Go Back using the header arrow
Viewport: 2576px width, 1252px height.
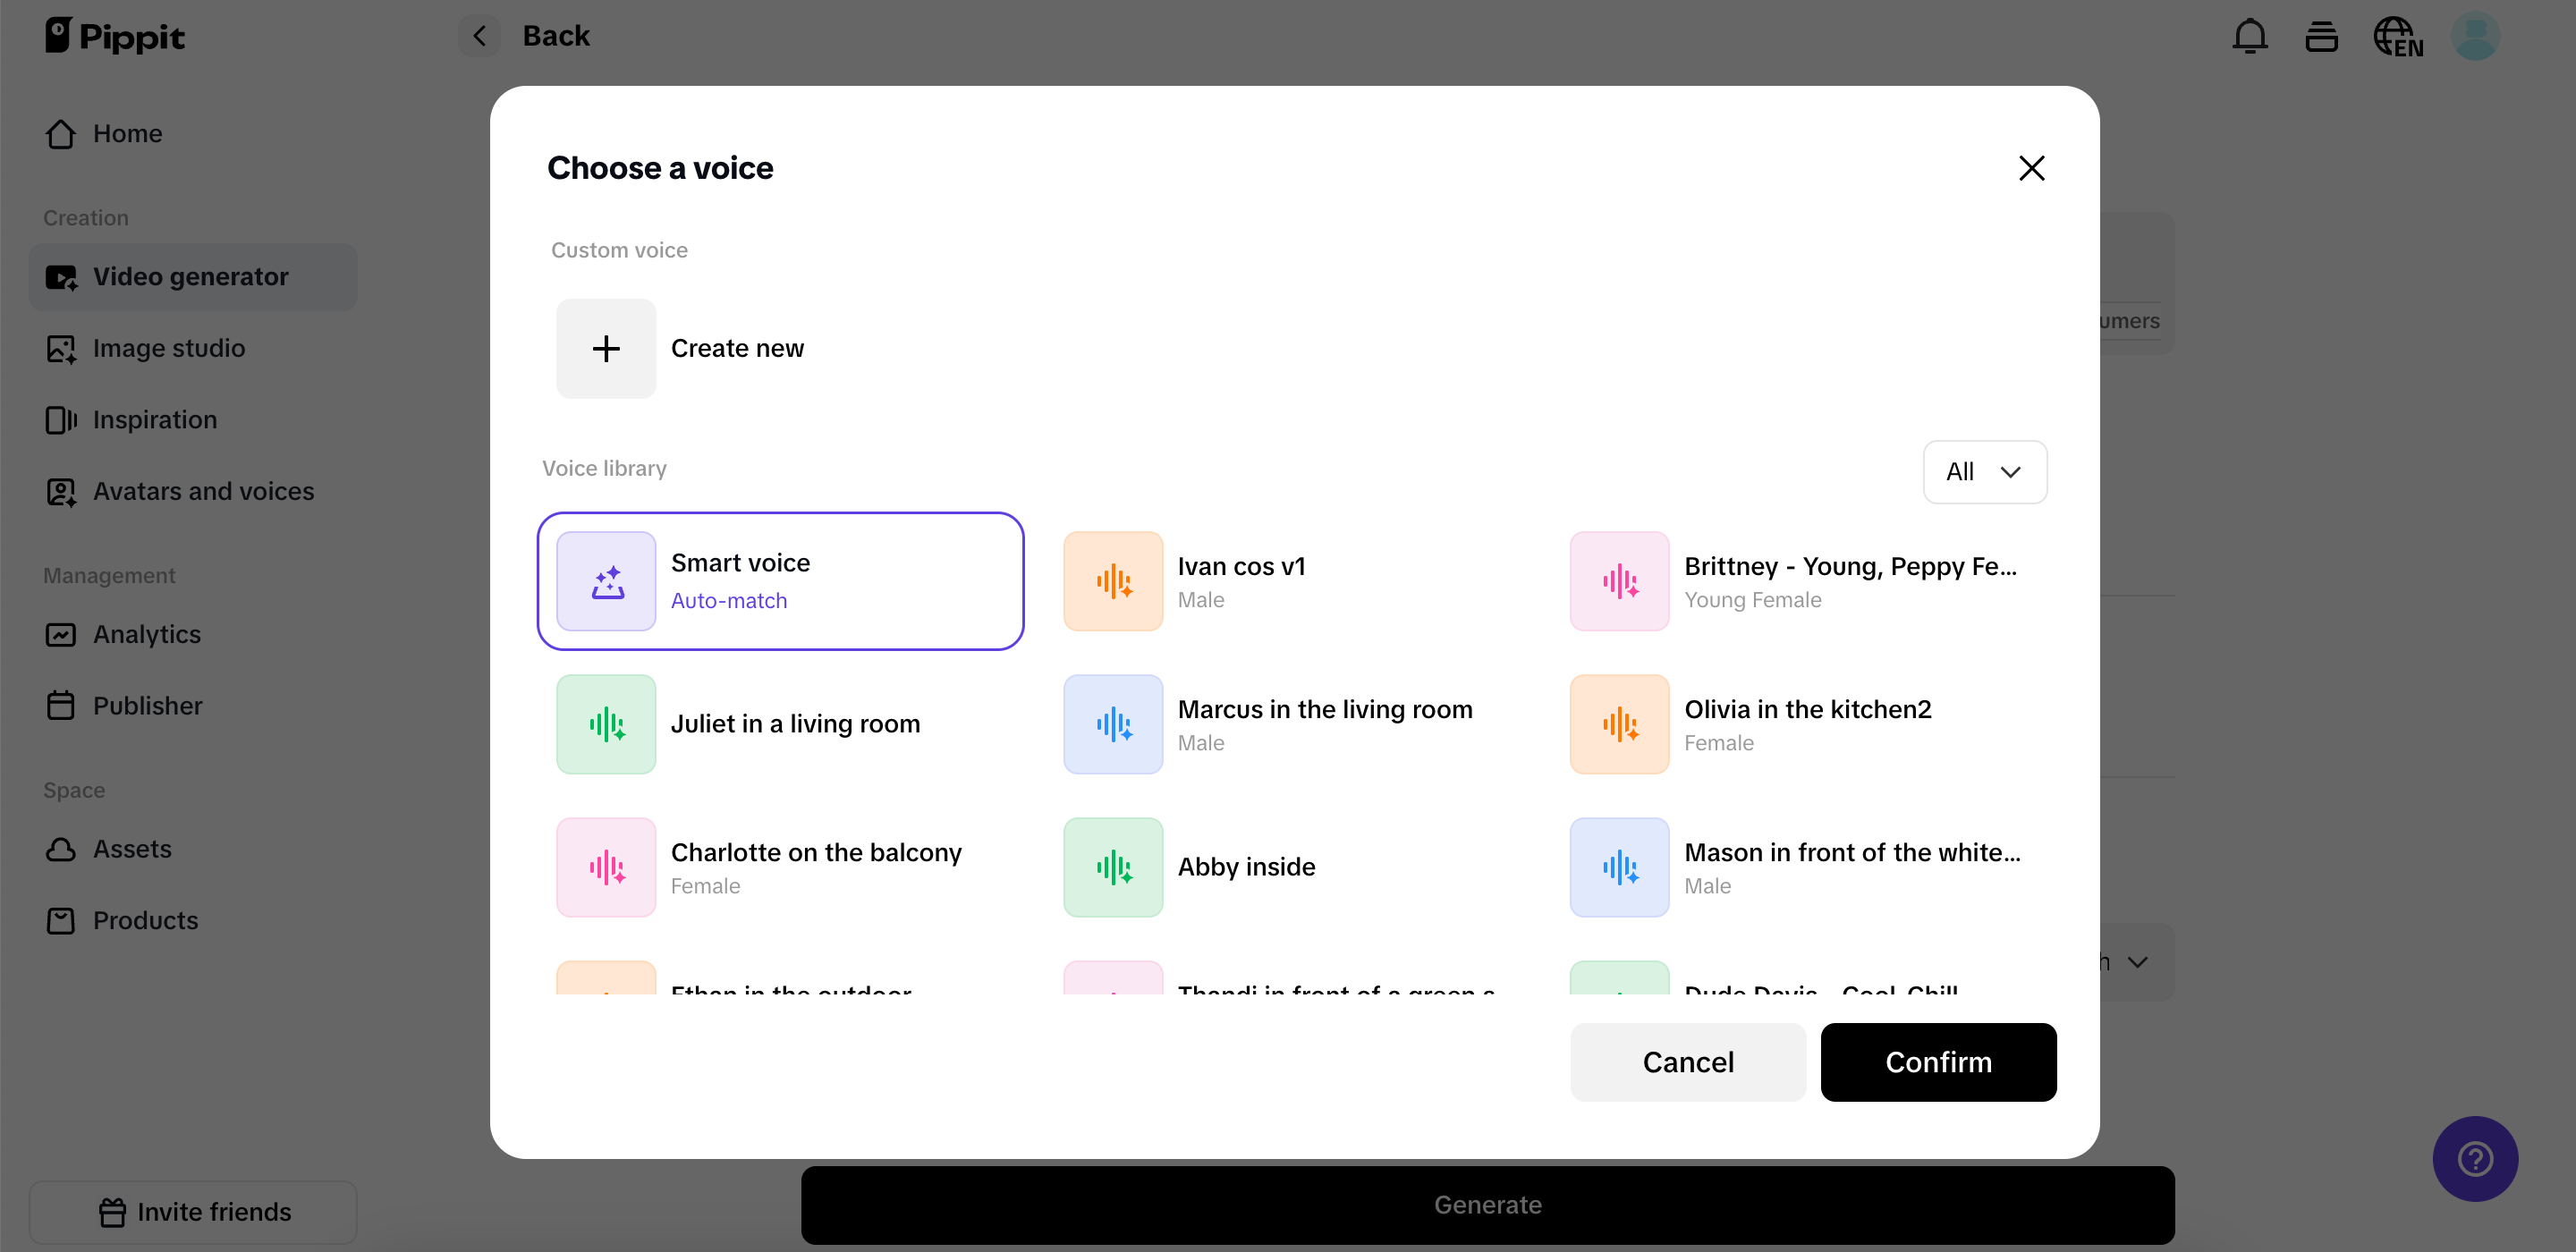click(x=479, y=35)
